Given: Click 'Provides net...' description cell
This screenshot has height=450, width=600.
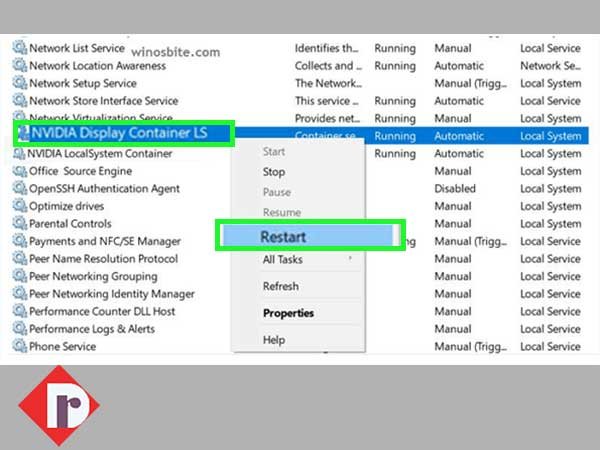Looking at the screenshot, I should click(x=328, y=119).
